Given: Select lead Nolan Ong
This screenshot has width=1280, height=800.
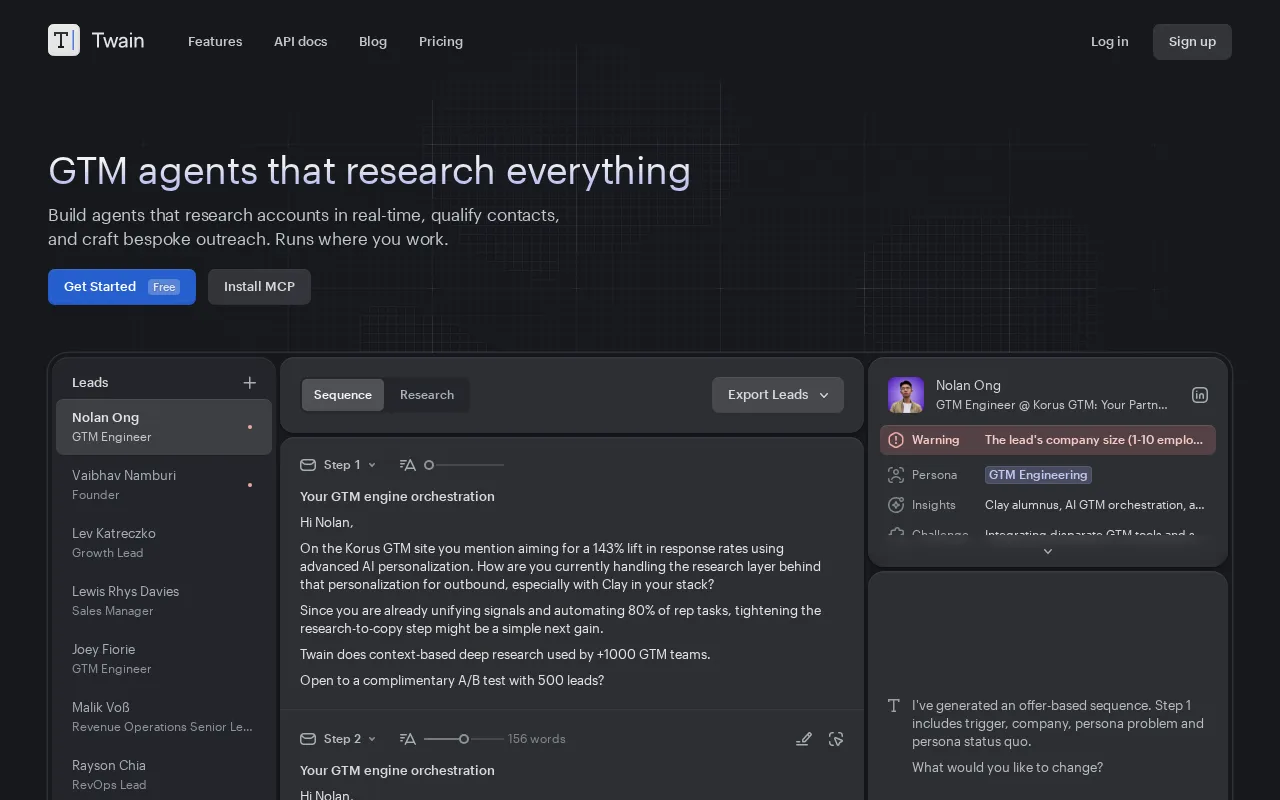Looking at the screenshot, I should [x=164, y=427].
